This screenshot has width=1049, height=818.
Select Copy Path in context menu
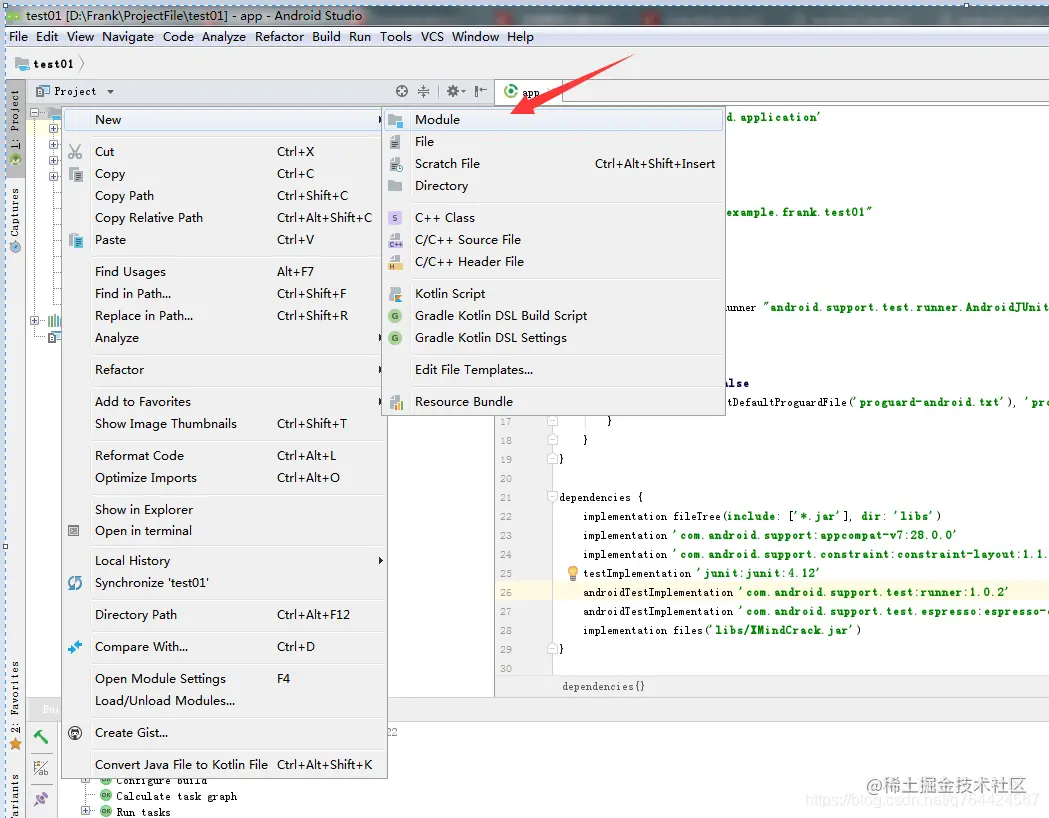(x=225, y=196)
